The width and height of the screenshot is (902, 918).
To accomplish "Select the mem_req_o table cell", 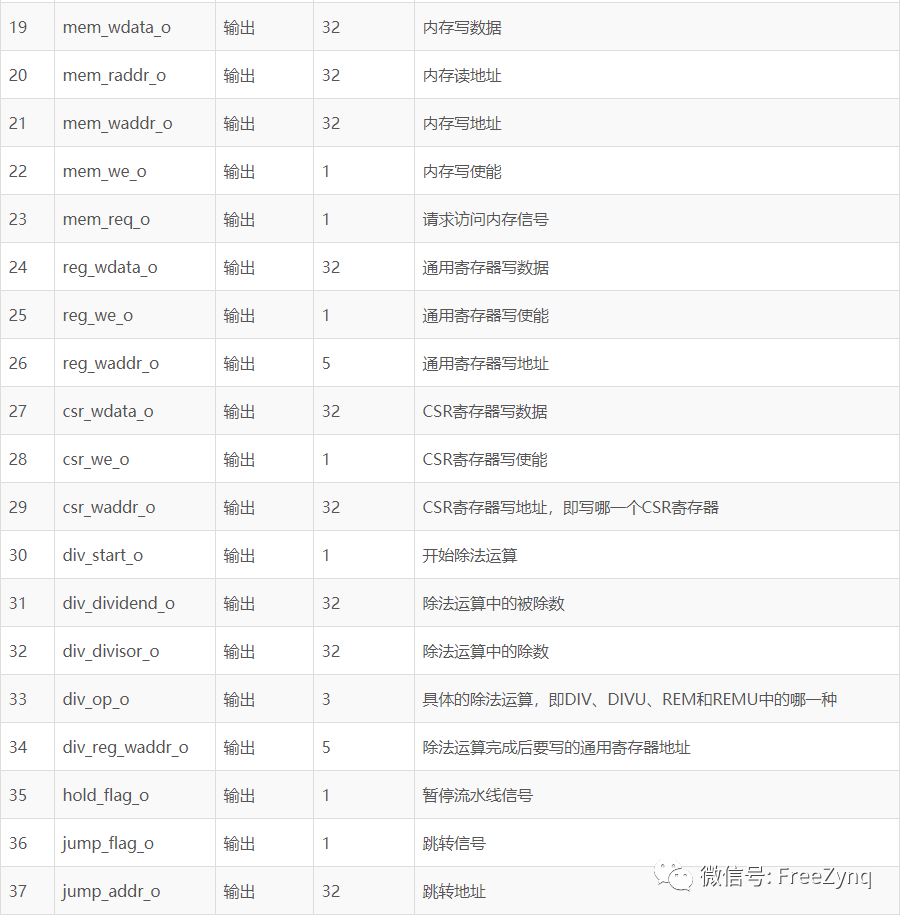I will [106, 219].
